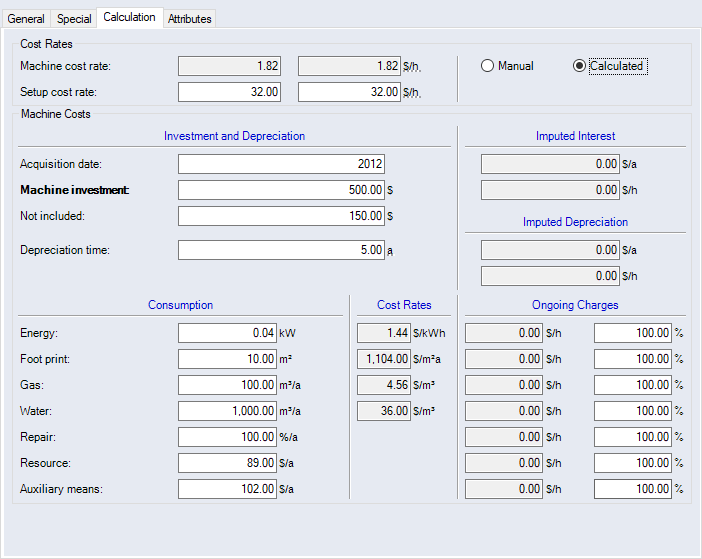Edit the Water consumption field
702x559 pixels.
[227, 411]
